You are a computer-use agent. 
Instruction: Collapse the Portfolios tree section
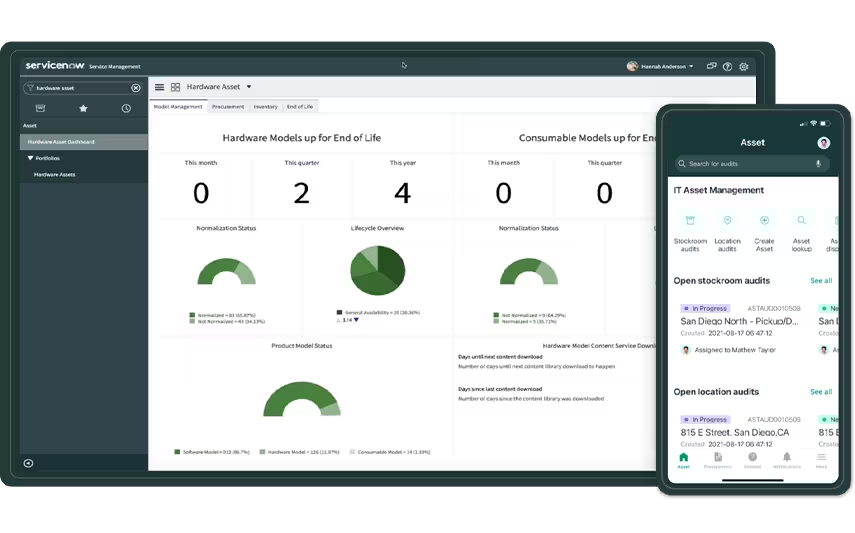30,158
